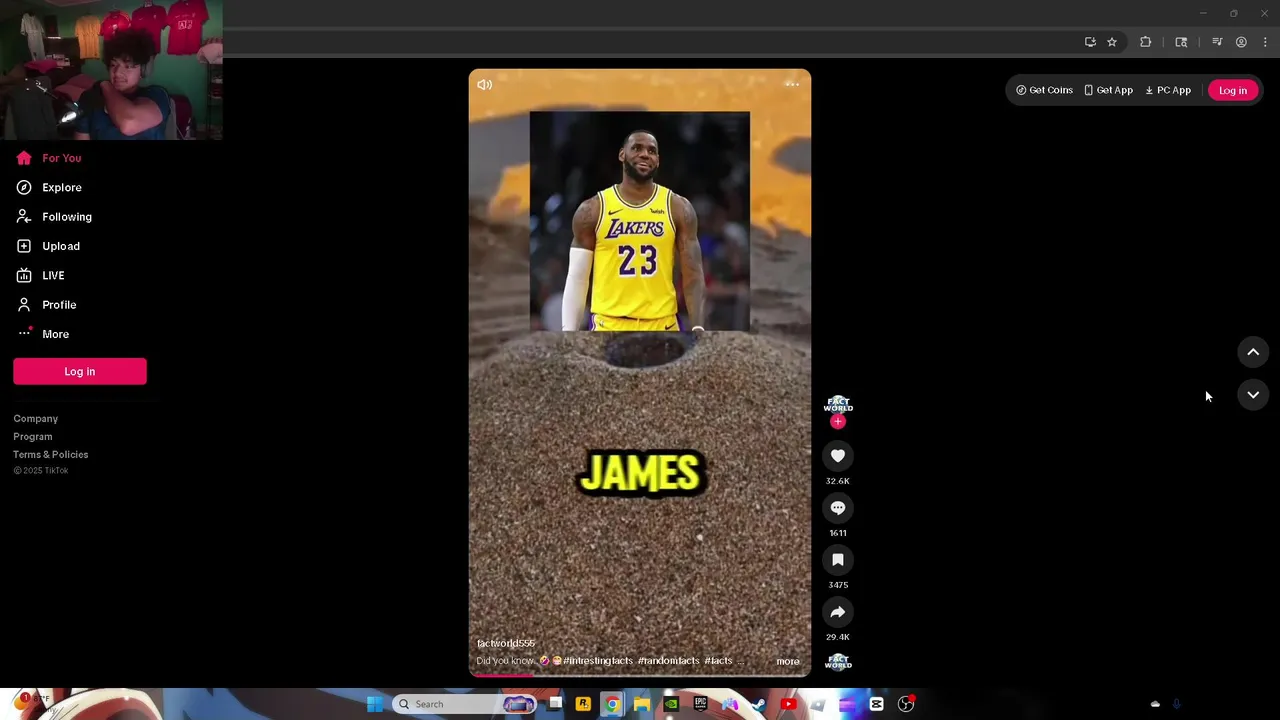
Task: Open the media control music-note icon
Action: (x=1217, y=42)
